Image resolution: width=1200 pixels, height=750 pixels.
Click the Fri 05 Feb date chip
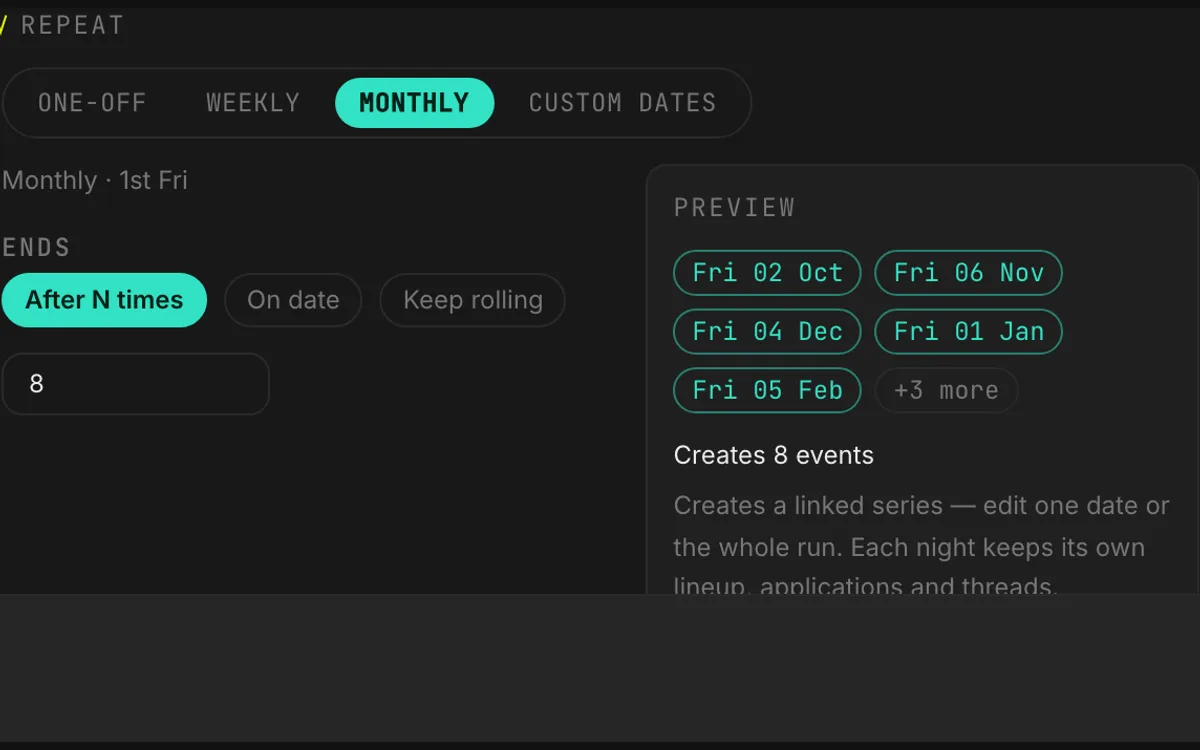pyautogui.click(x=768, y=391)
